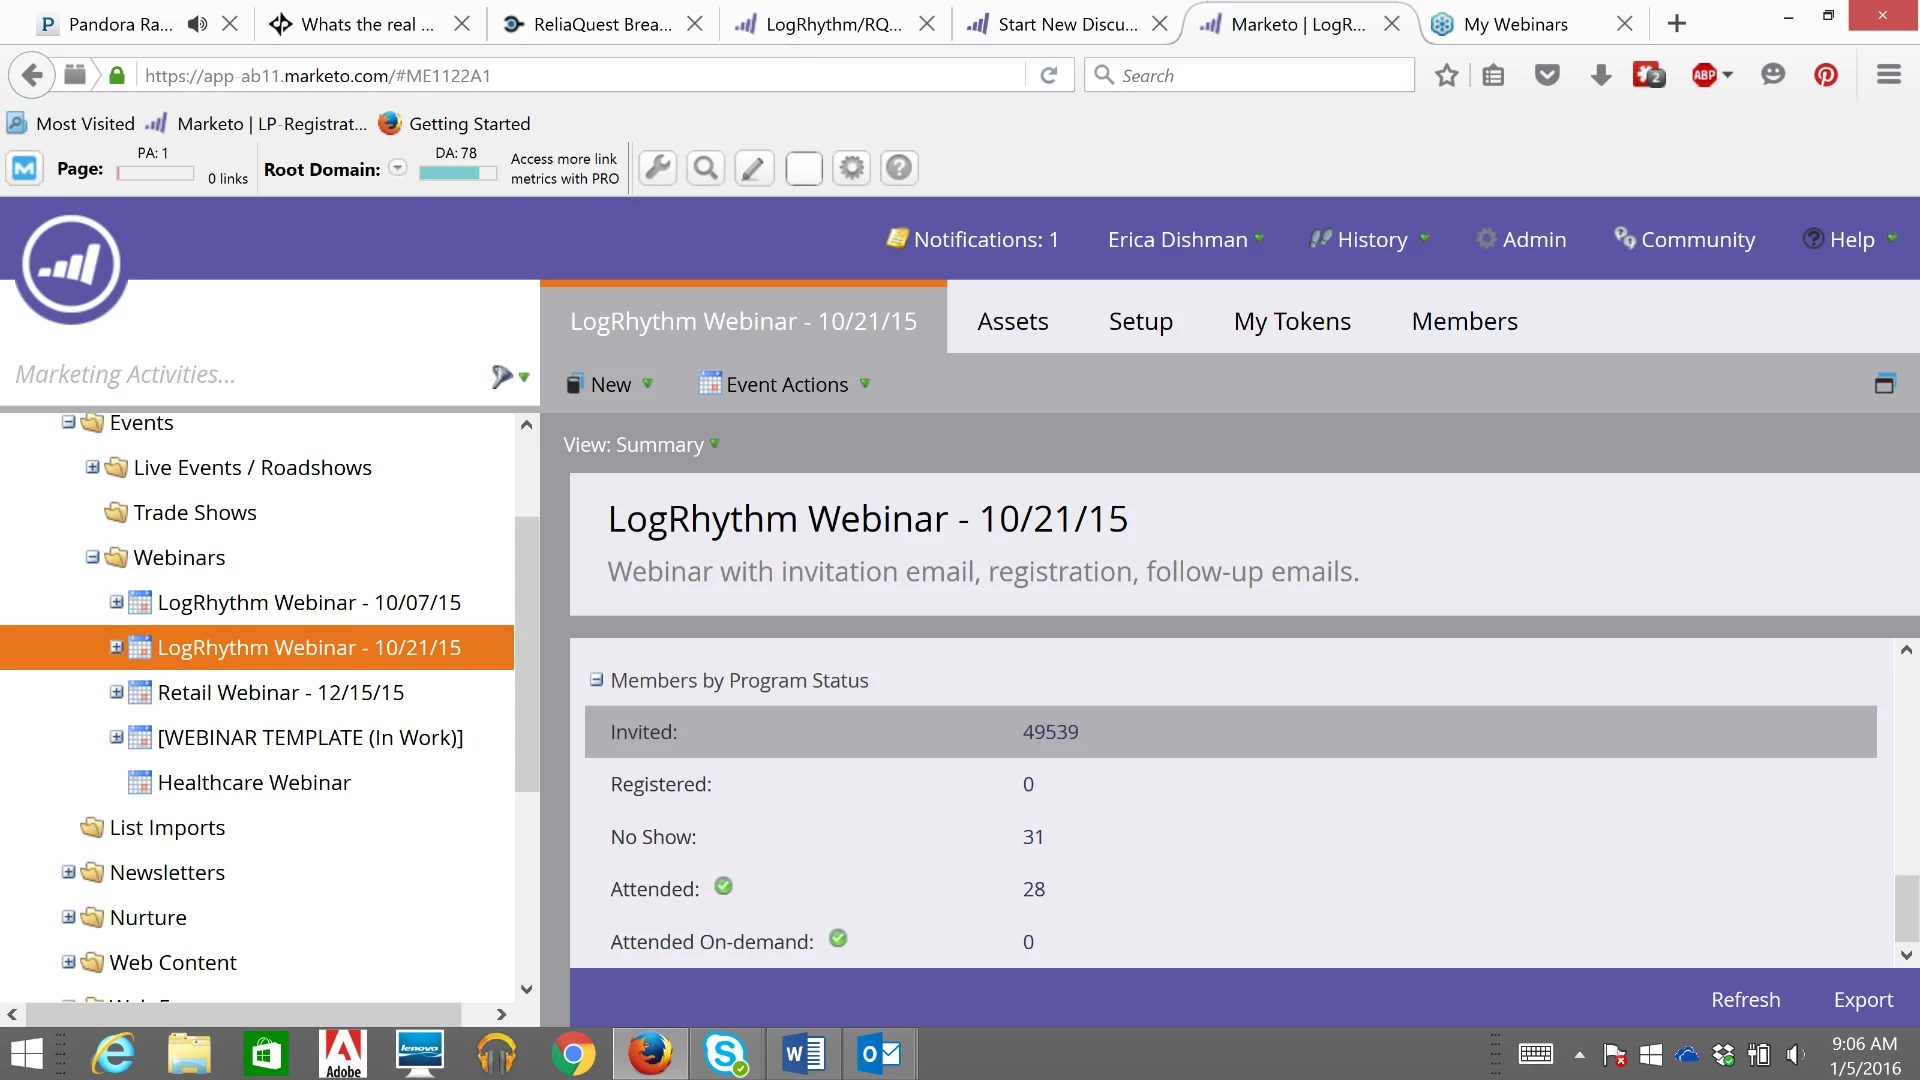This screenshot has height=1080, width=1920.
Task: Click the MozBar gear settings icon
Action: coord(851,168)
